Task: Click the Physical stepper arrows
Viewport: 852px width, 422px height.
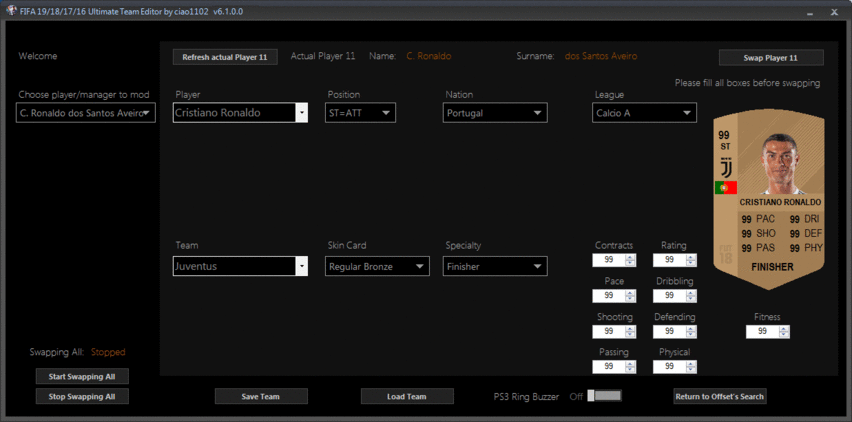Action: [691, 367]
